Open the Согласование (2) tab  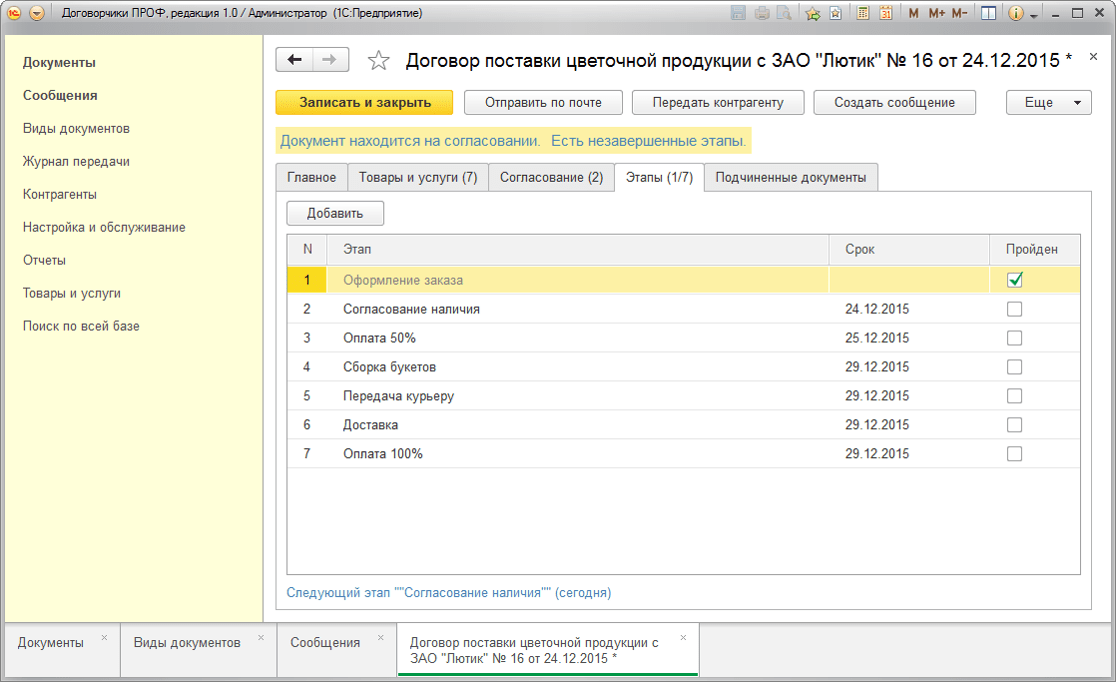[x=551, y=177]
